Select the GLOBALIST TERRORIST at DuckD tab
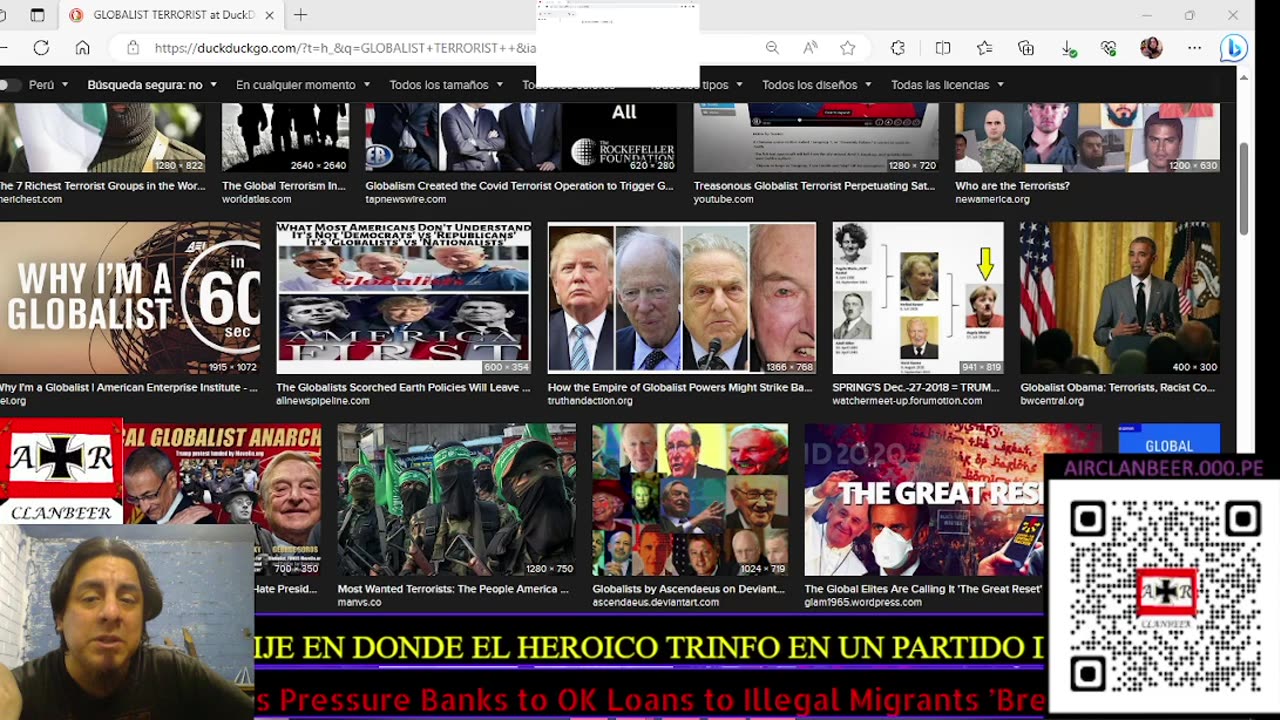Image resolution: width=1280 pixels, height=720 pixels. [172, 15]
